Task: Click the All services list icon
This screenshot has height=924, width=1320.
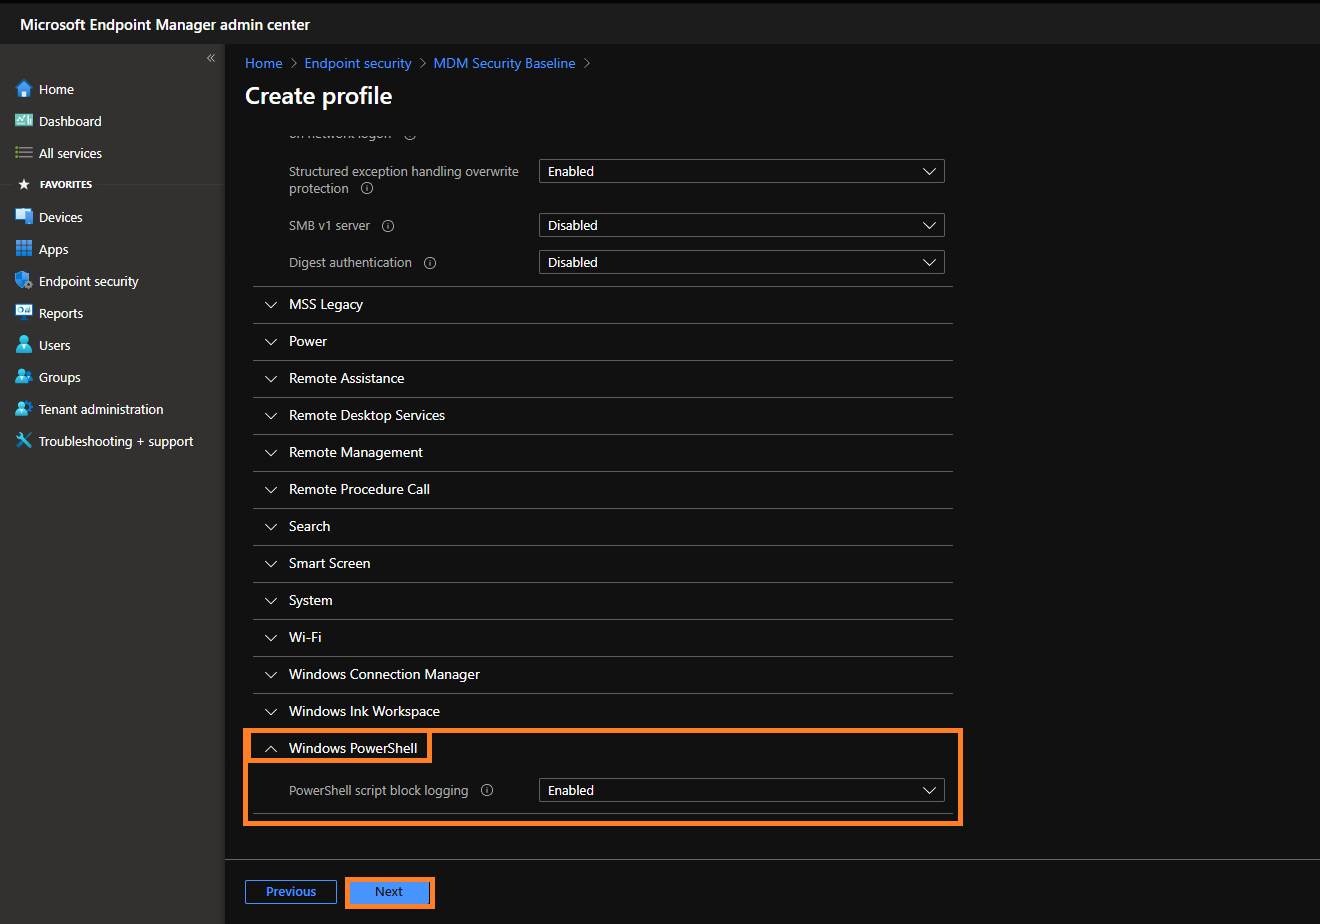Action: pos(24,153)
